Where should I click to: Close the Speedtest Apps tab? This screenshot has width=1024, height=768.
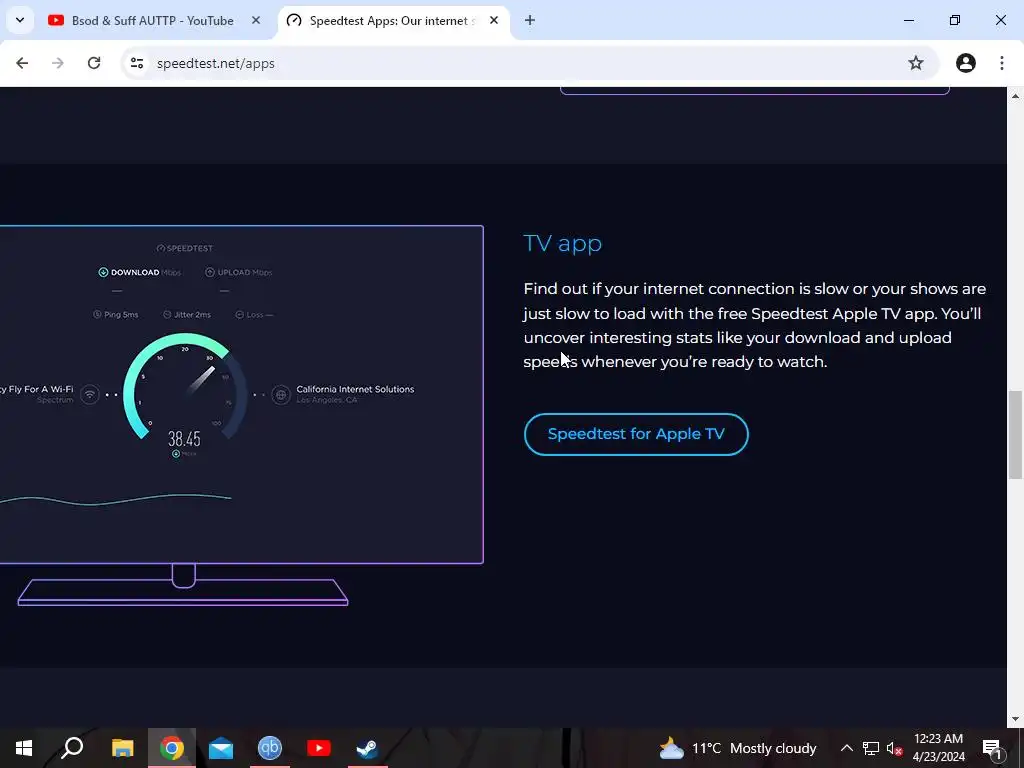tap(494, 21)
